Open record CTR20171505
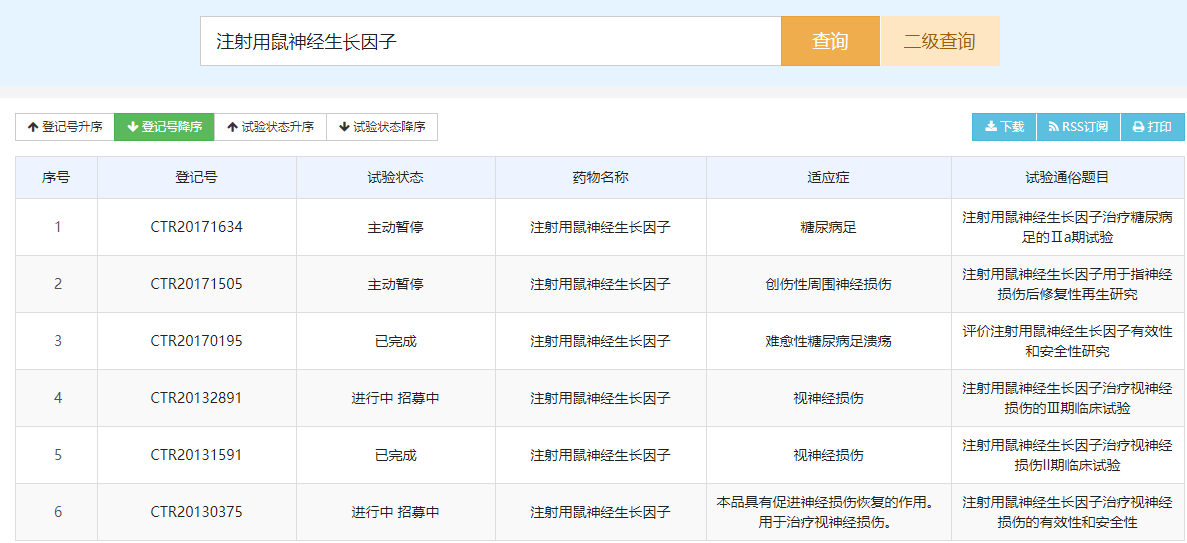The image size is (1187, 543). (197, 284)
